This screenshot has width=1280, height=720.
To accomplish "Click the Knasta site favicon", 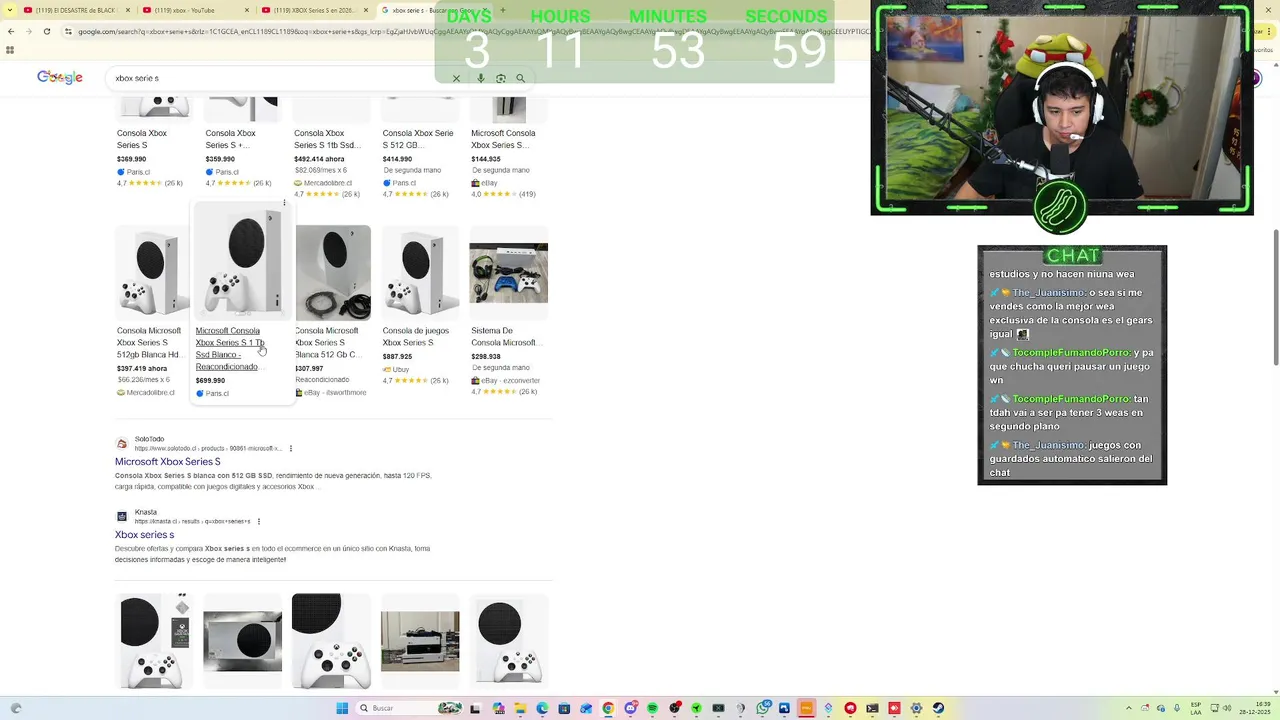I will pos(122,516).
